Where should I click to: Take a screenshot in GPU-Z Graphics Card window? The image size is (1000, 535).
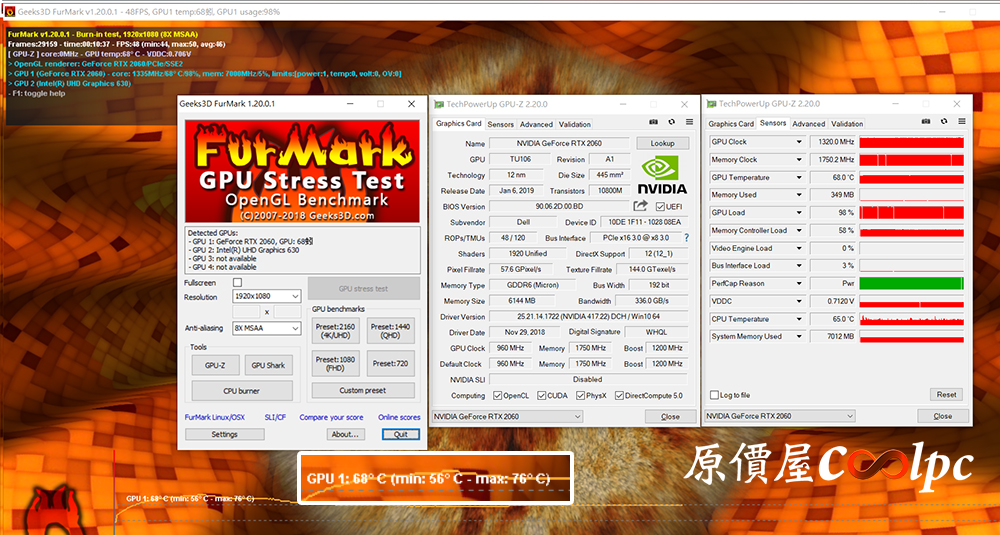click(653, 122)
